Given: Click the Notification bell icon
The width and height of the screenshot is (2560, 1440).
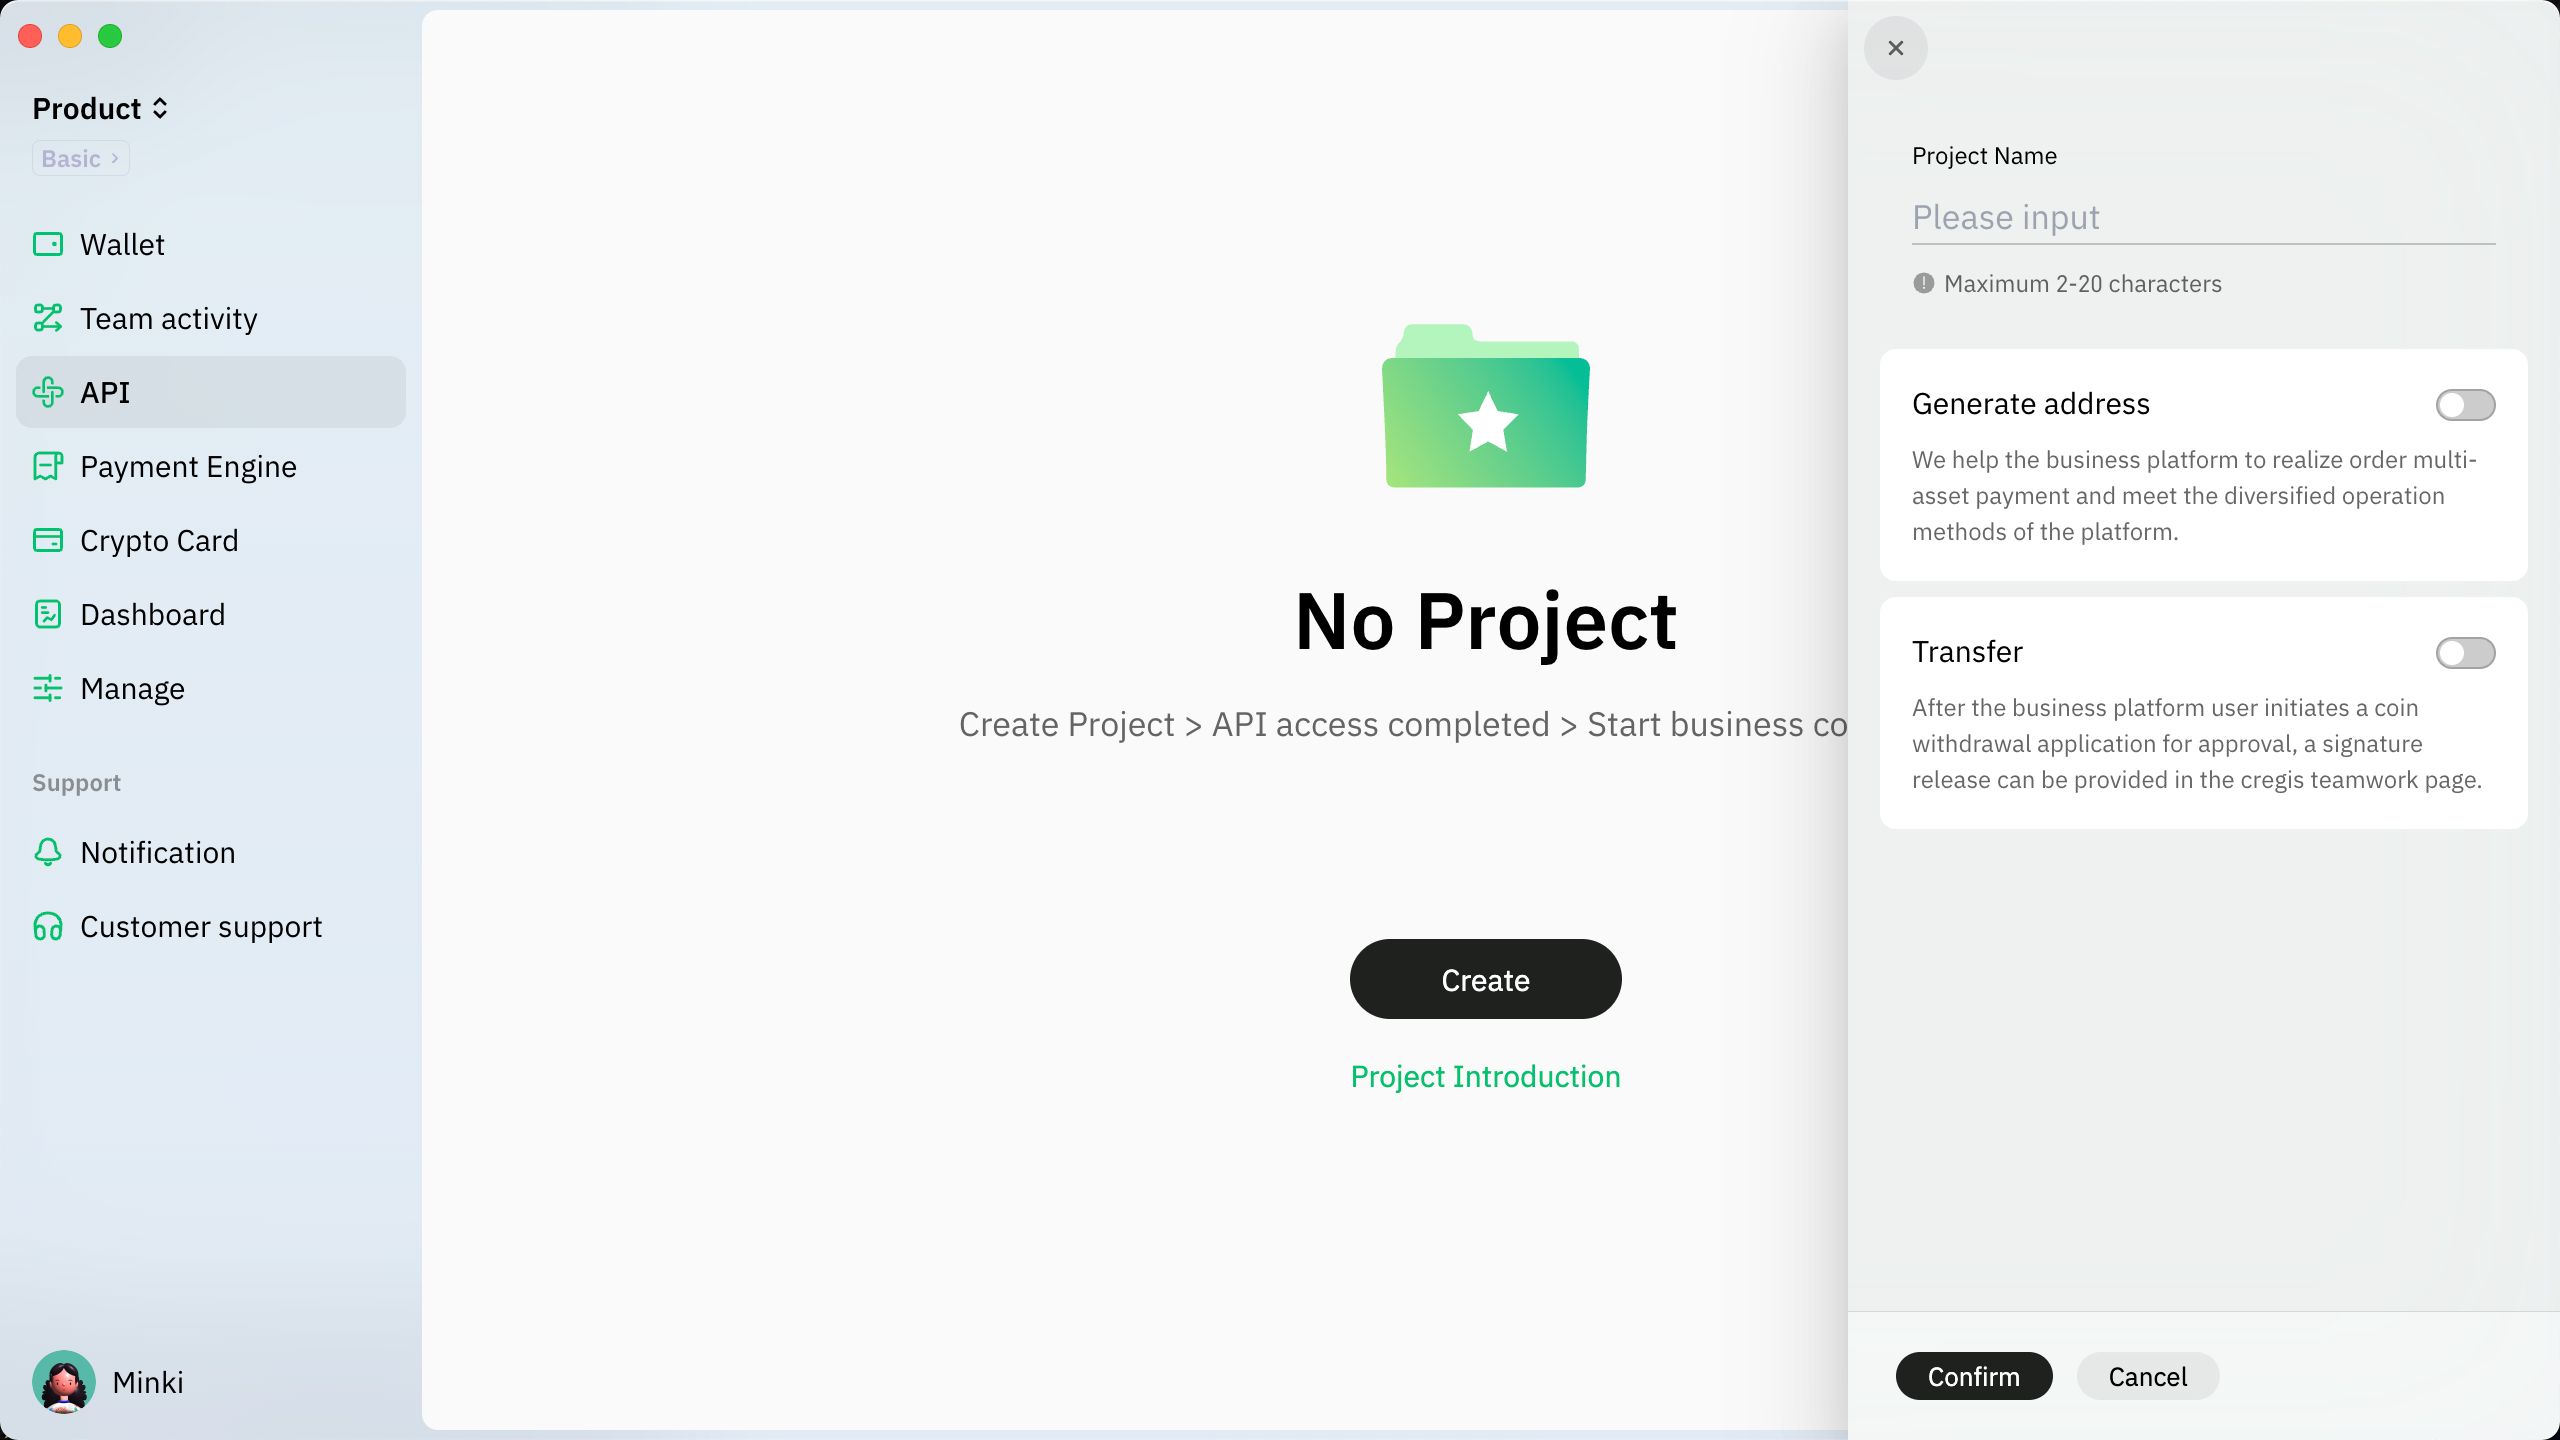Looking at the screenshot, I should coord(48,852).
